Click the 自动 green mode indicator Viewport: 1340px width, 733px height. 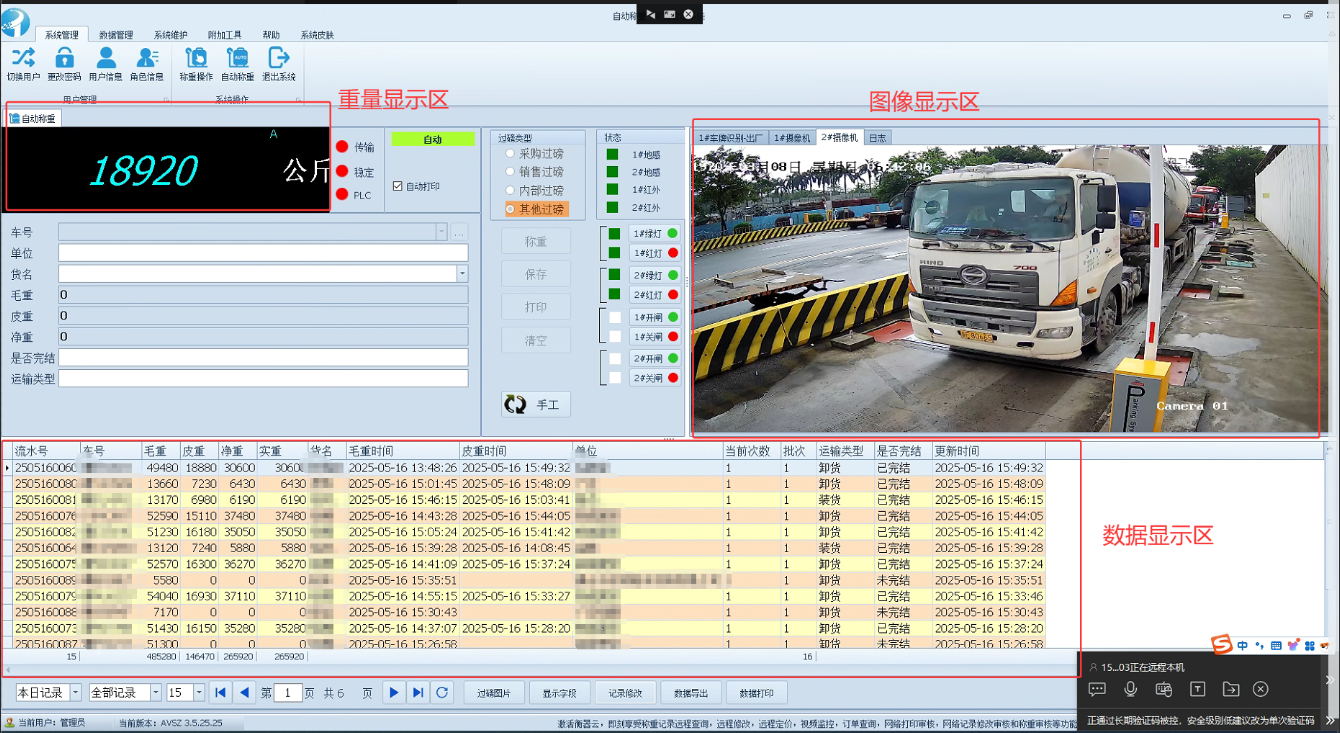[x=432, y=140]
